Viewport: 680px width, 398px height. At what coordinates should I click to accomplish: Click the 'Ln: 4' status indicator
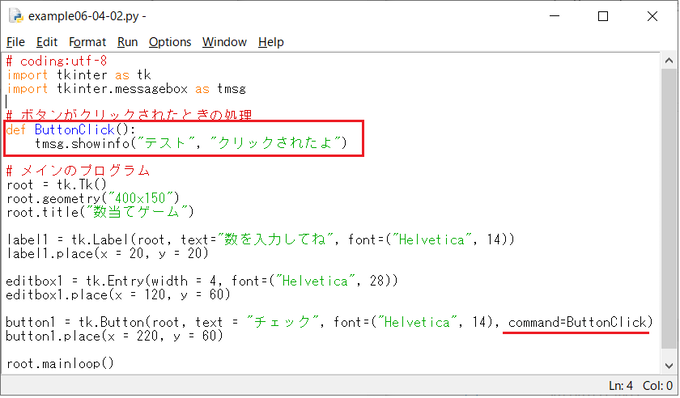click(621, 385)
